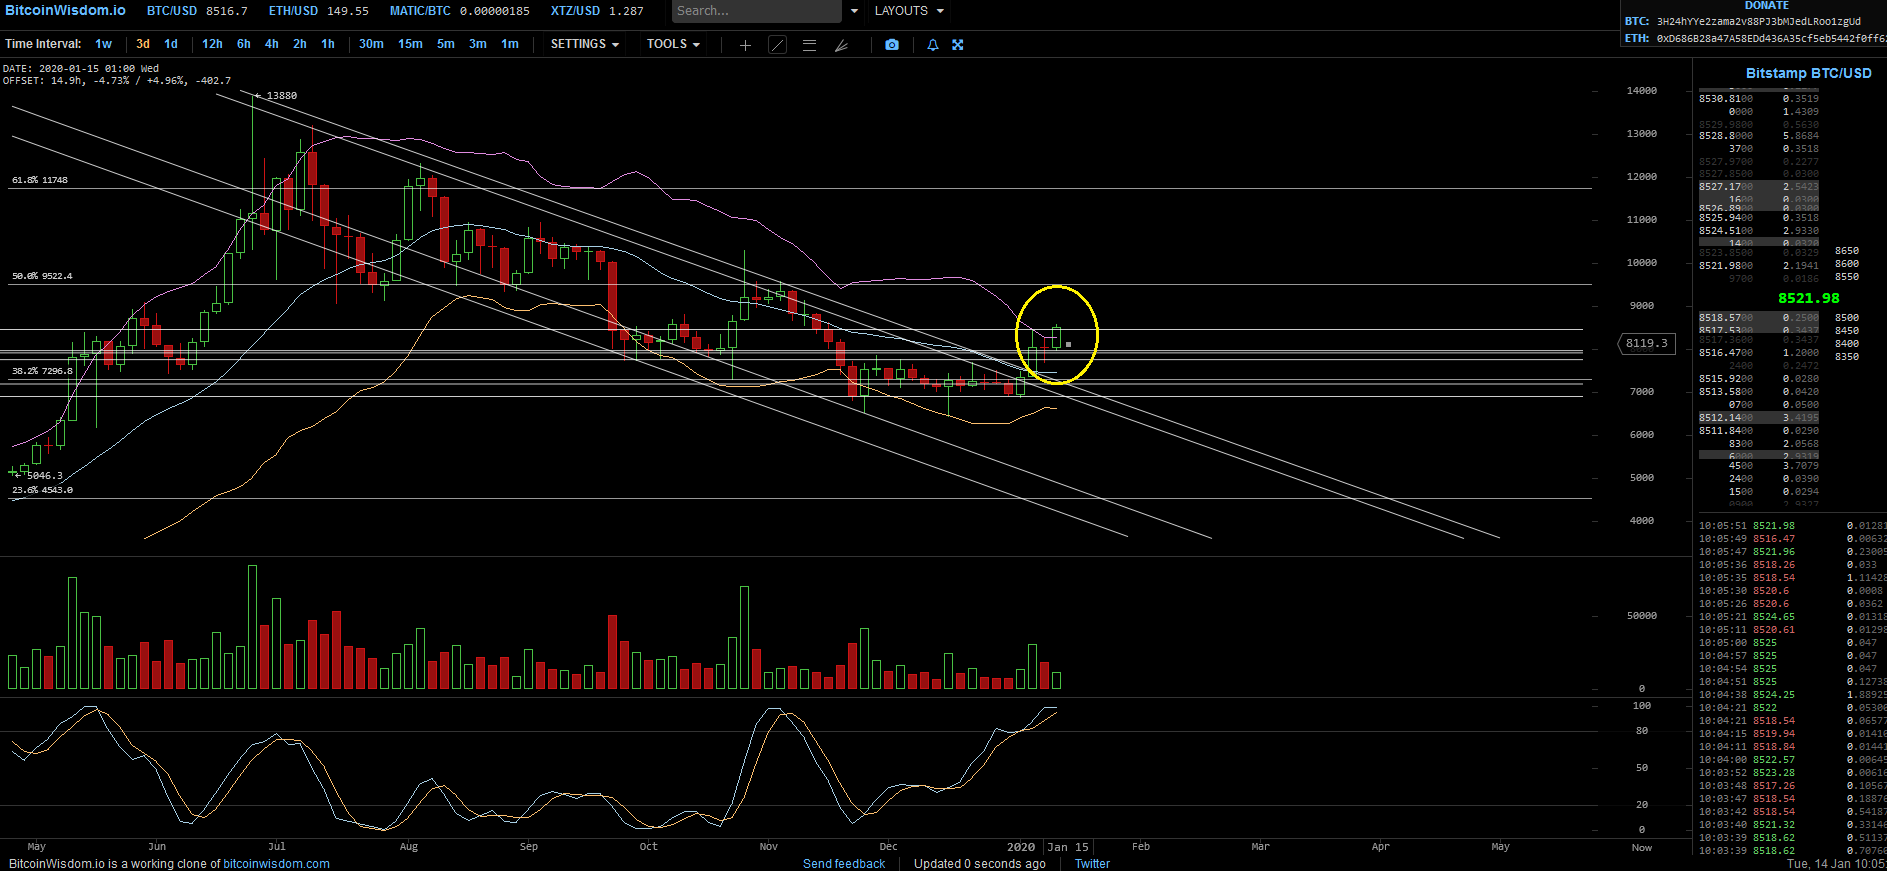The width and height of the screenshot is (1887, 871).
Task: Open price alerts bell icon
Action: 933,45
